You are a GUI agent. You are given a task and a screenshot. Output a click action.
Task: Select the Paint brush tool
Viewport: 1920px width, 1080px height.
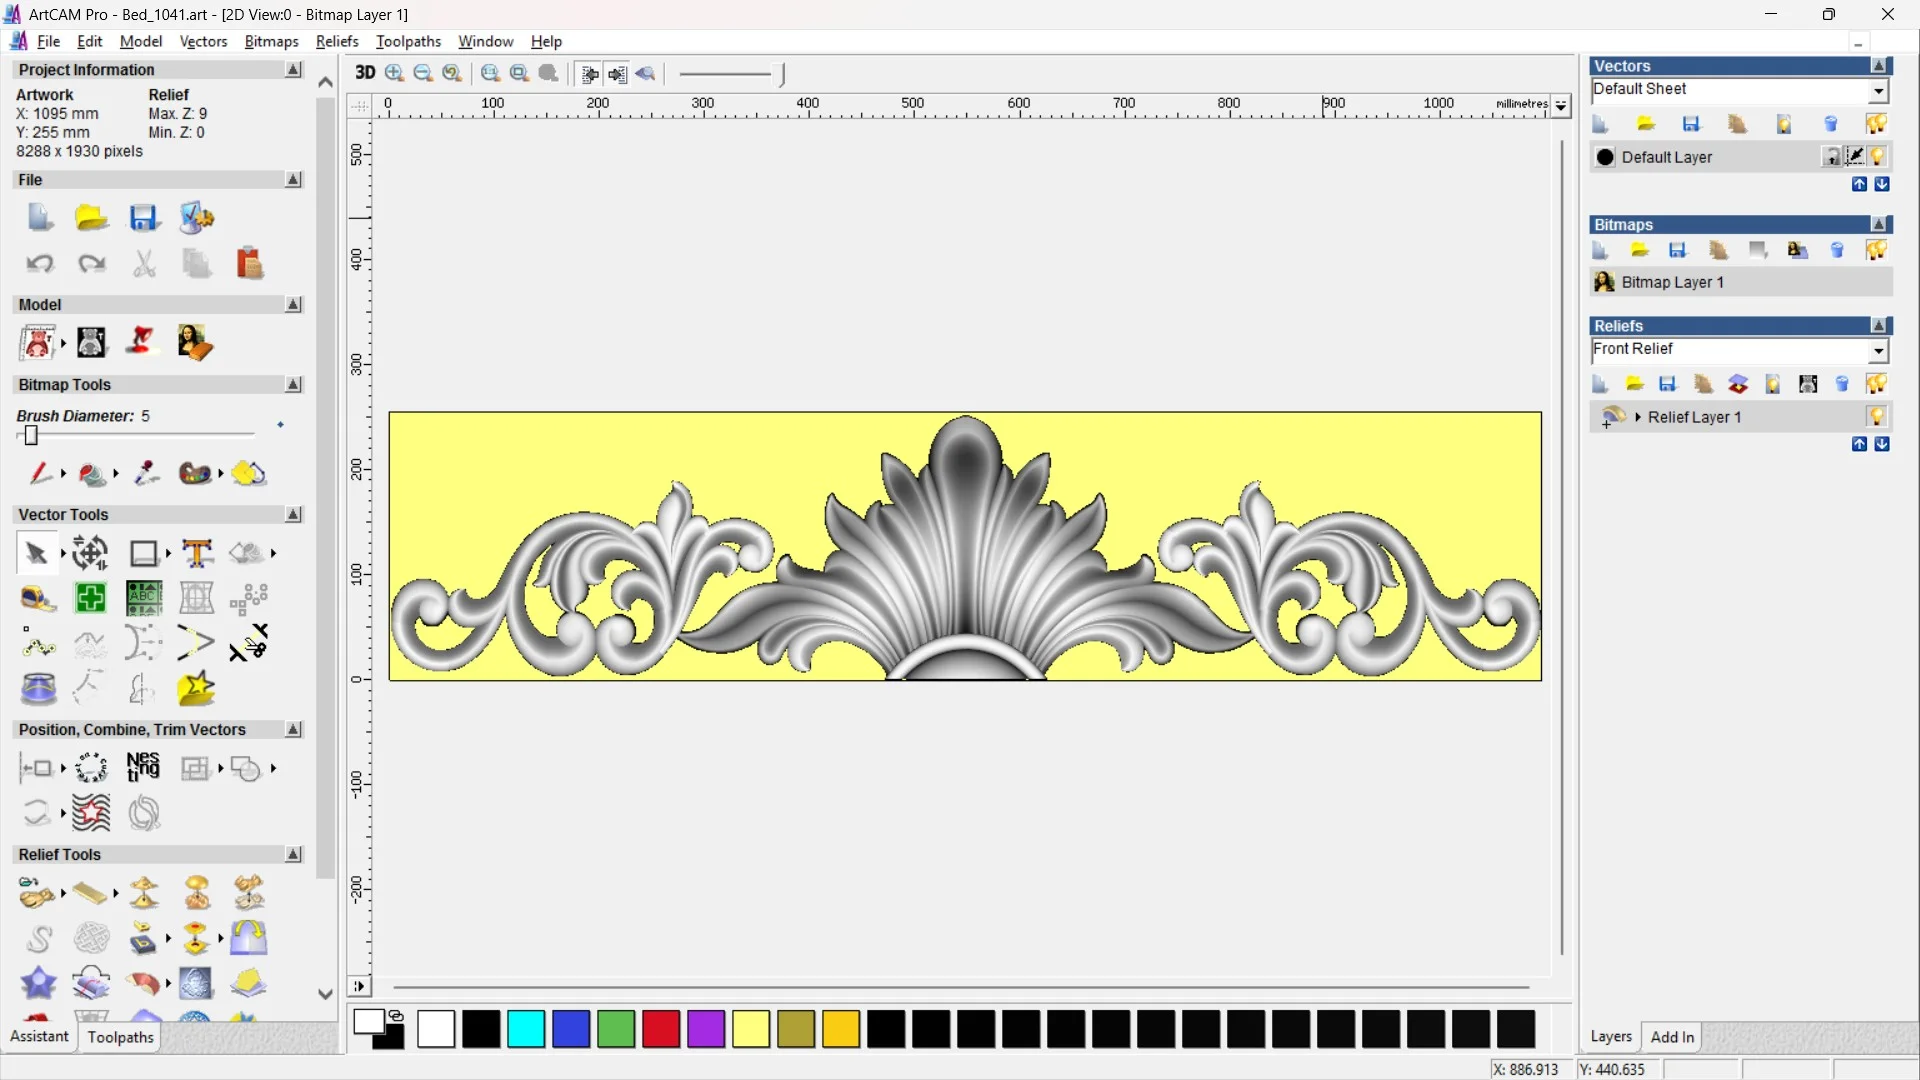(40, 473)
